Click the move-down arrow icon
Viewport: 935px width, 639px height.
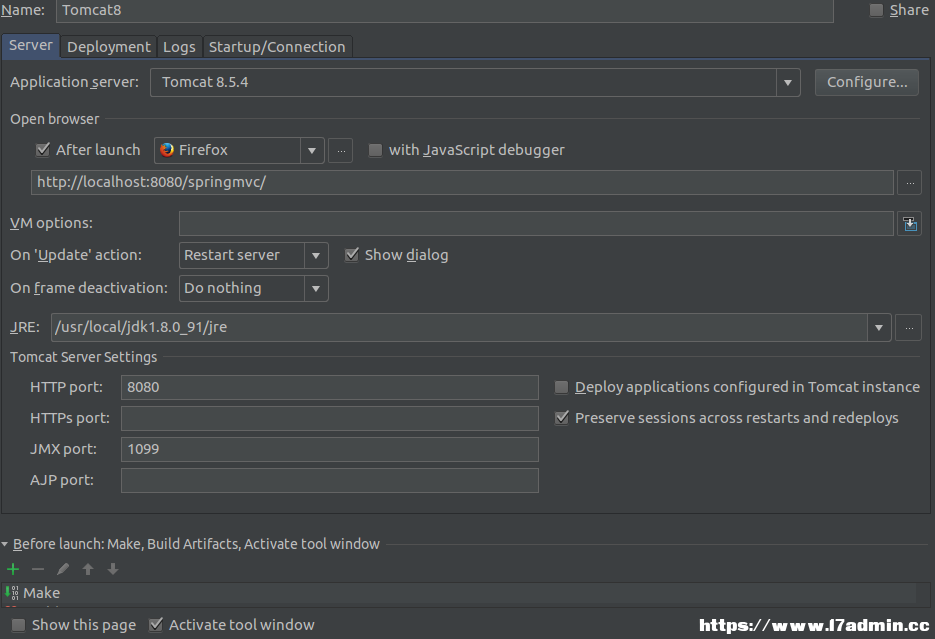click(113, 569)
